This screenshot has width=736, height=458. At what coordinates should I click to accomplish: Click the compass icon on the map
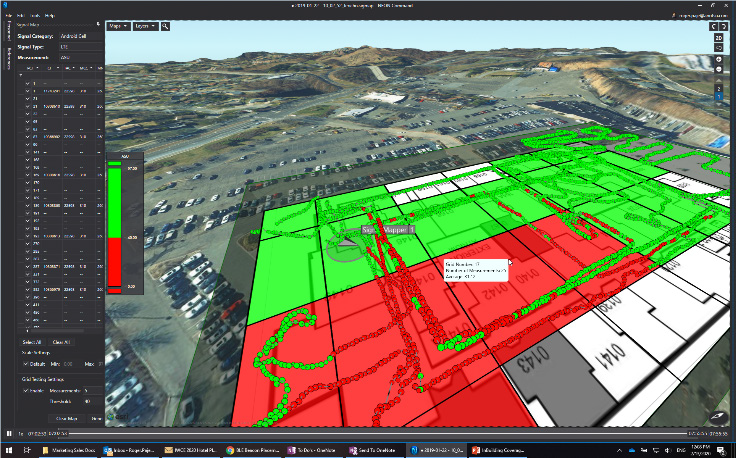tap(718, 416)
